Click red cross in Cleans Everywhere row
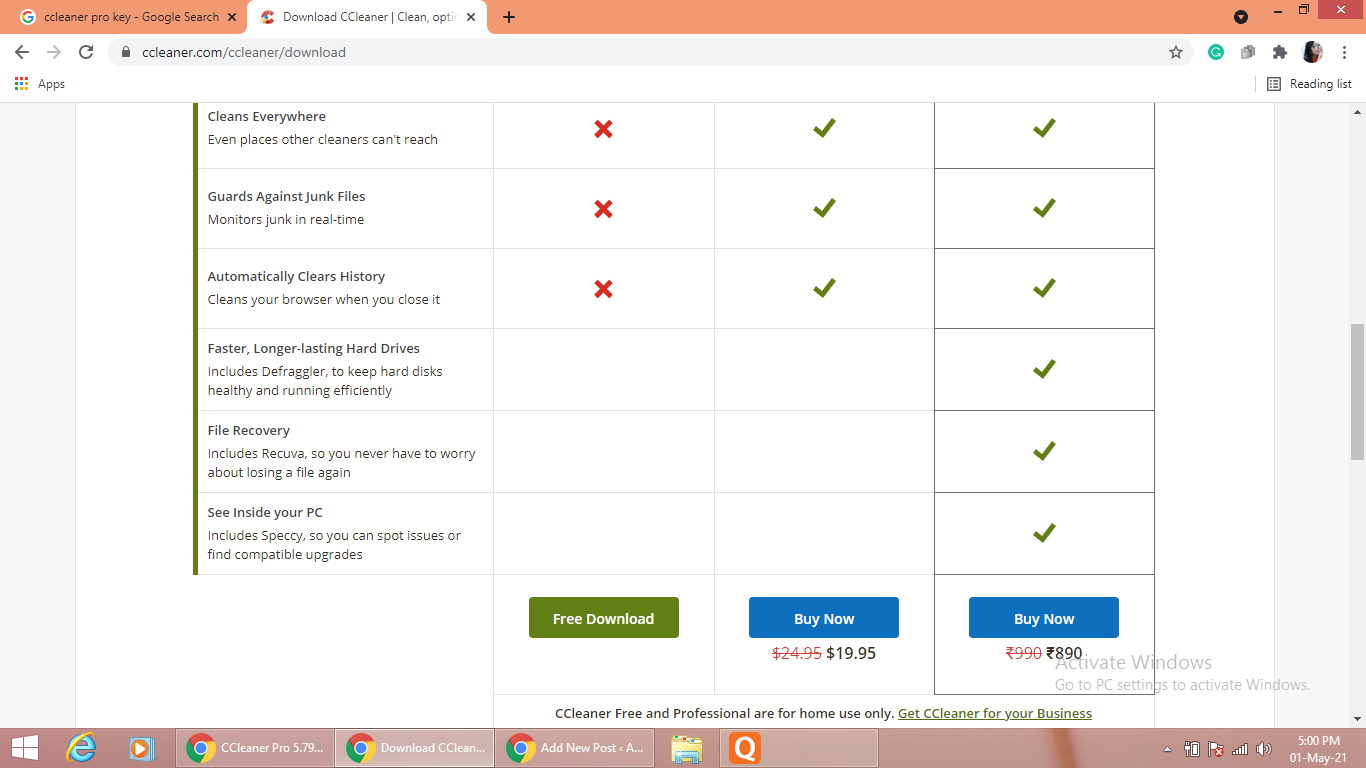 603,129
